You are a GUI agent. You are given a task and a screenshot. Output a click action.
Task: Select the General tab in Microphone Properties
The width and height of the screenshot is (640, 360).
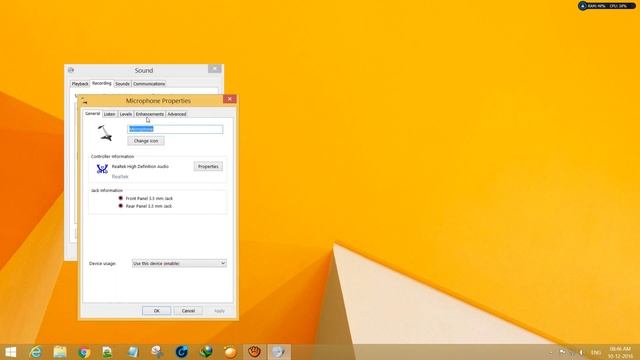(92, 113)
